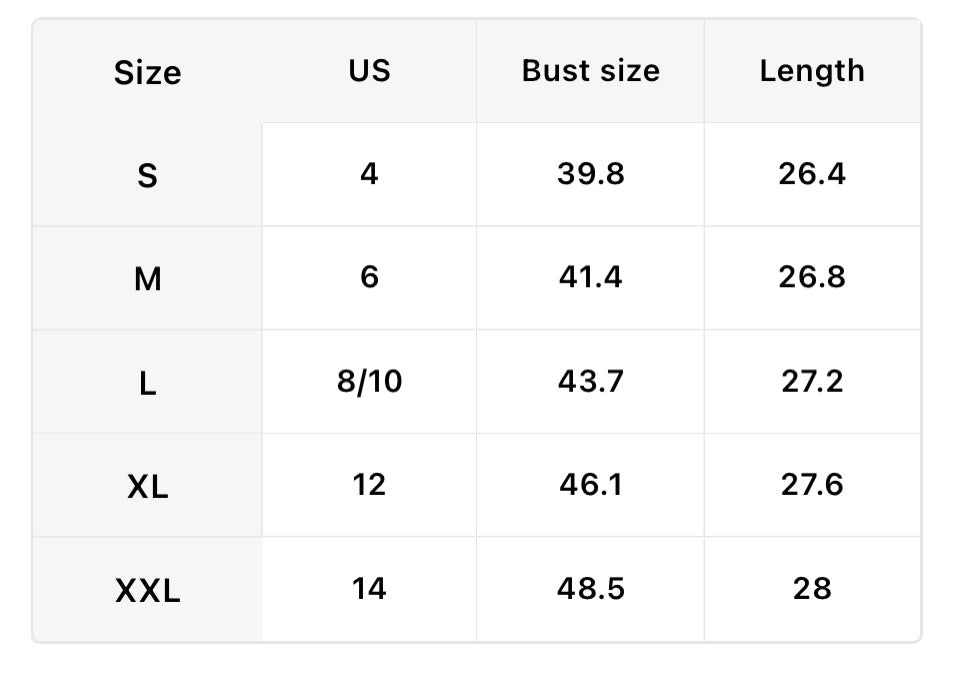Select the 27.6 length cell
The height and width of the screenshot is (678, 960).
click(x=811, y=485)
